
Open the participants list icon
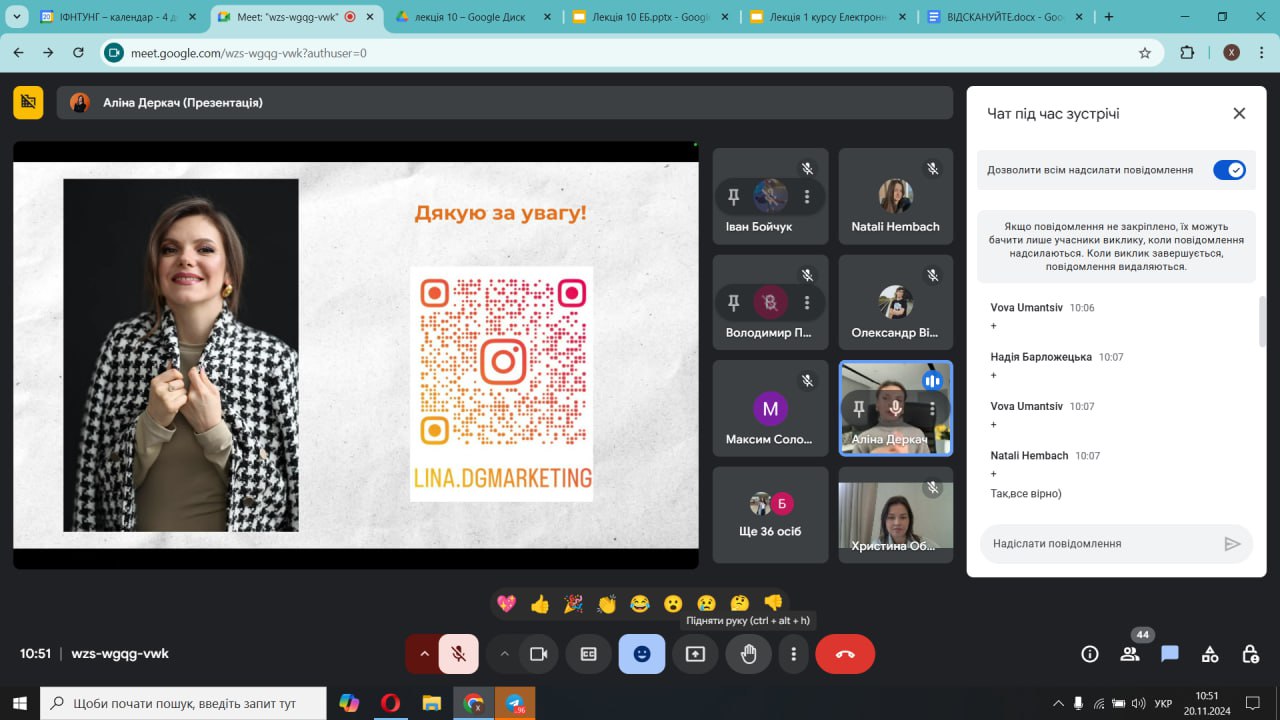[x=1130, y=654]
